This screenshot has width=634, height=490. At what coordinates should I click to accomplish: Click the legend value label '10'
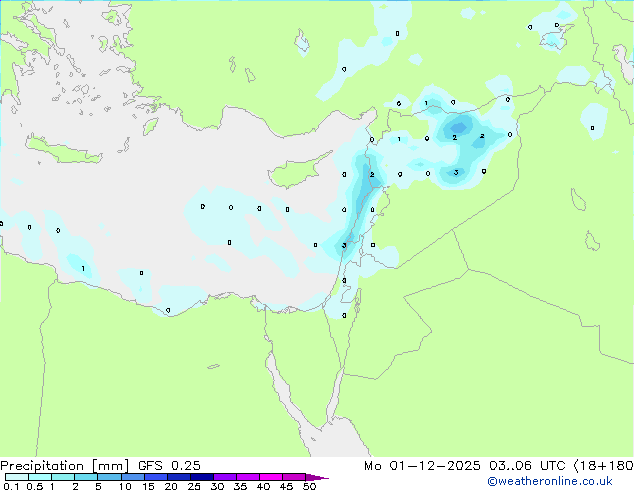pos(125,486)
